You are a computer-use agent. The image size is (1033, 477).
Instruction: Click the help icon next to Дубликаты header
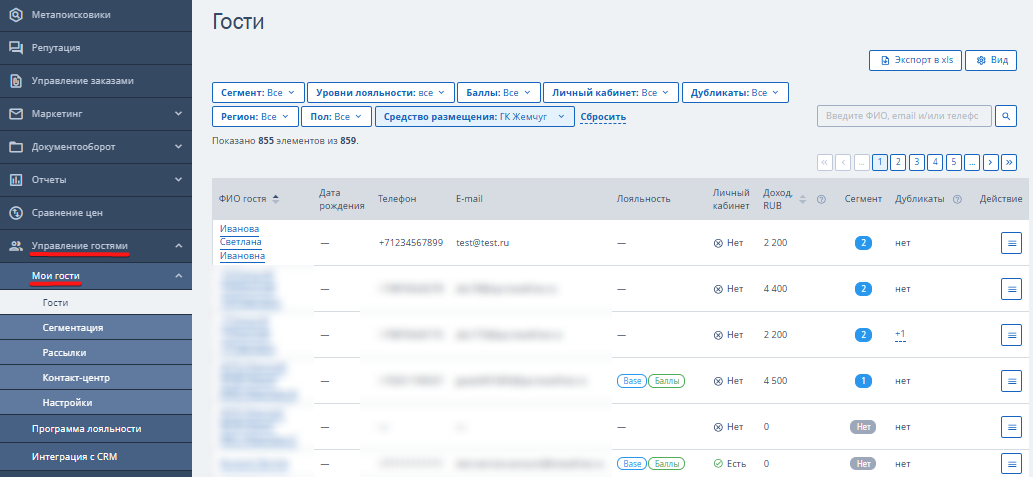957,199
